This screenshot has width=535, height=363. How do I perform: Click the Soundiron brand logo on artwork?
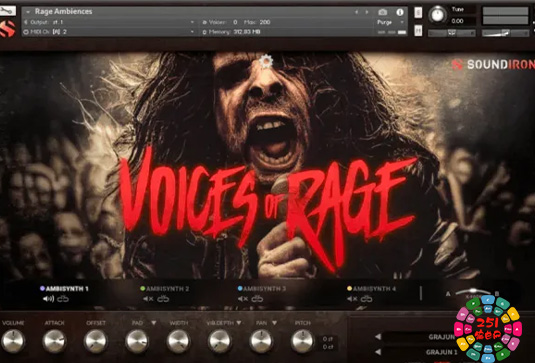pos(493,64)
